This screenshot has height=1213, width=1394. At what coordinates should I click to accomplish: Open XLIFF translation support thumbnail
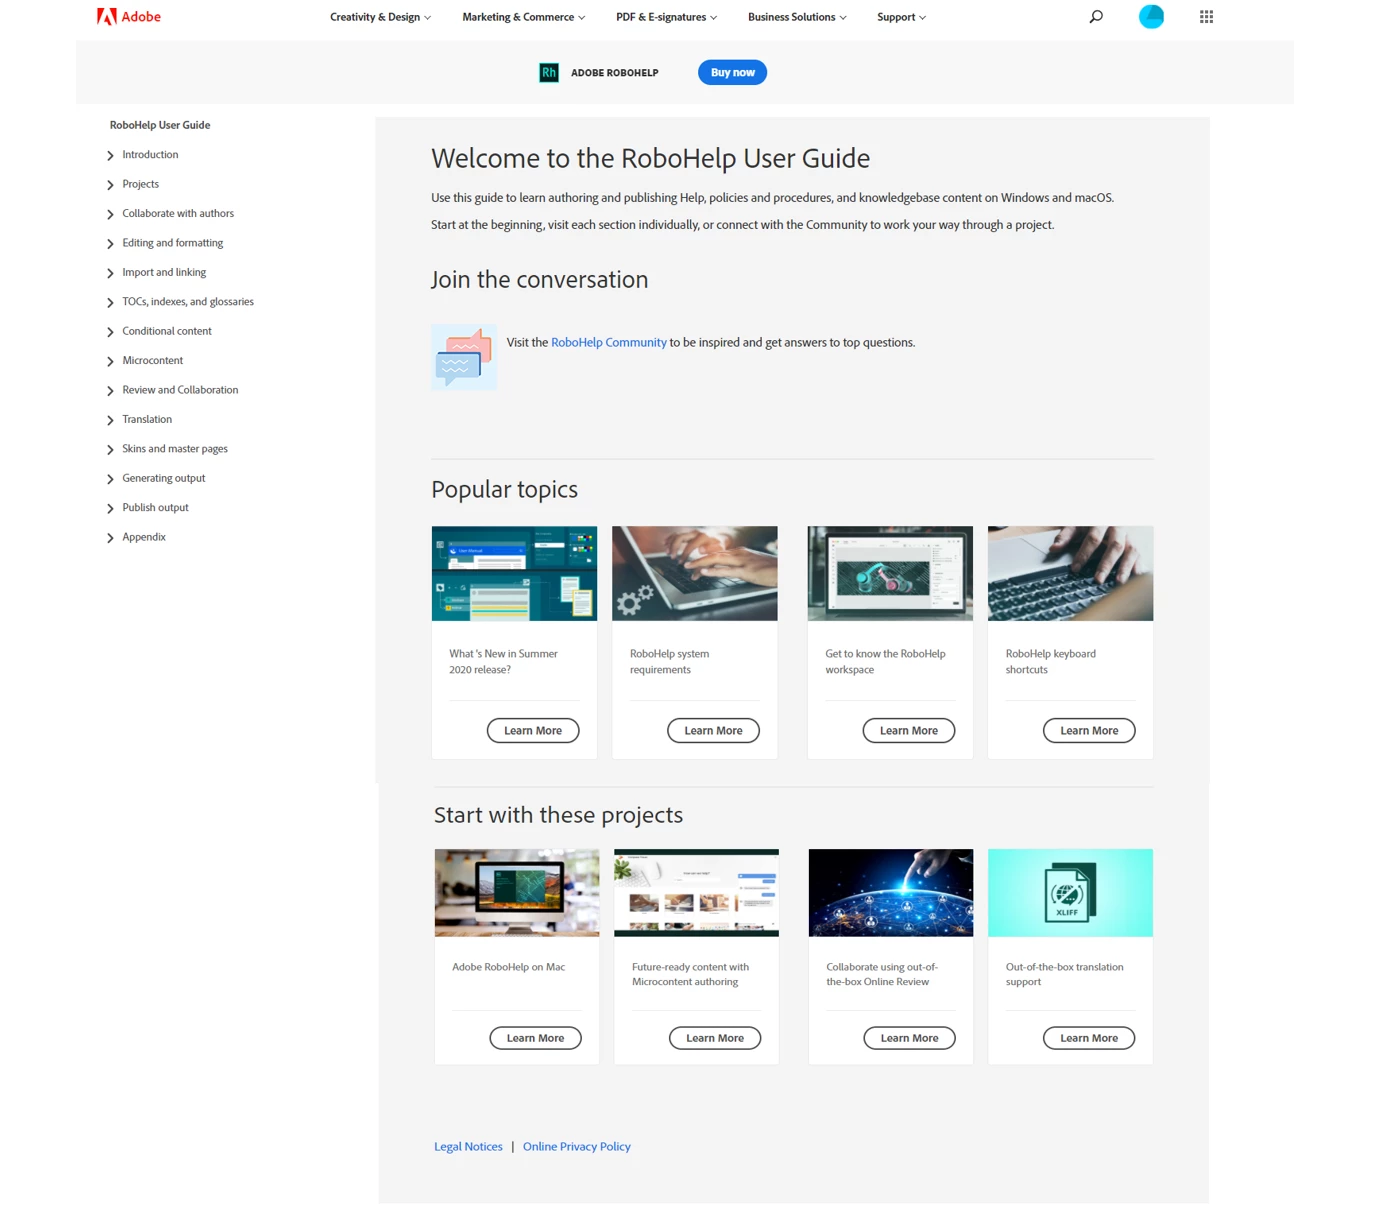pos(1070,893)
